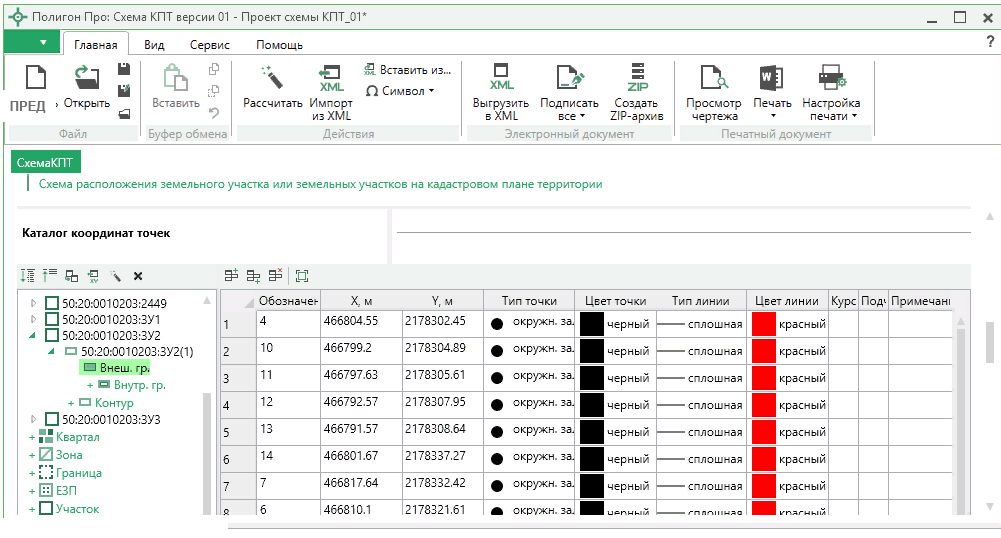
Task: Click the Создать ZIP-архив icon
Action: click(637, 78)
